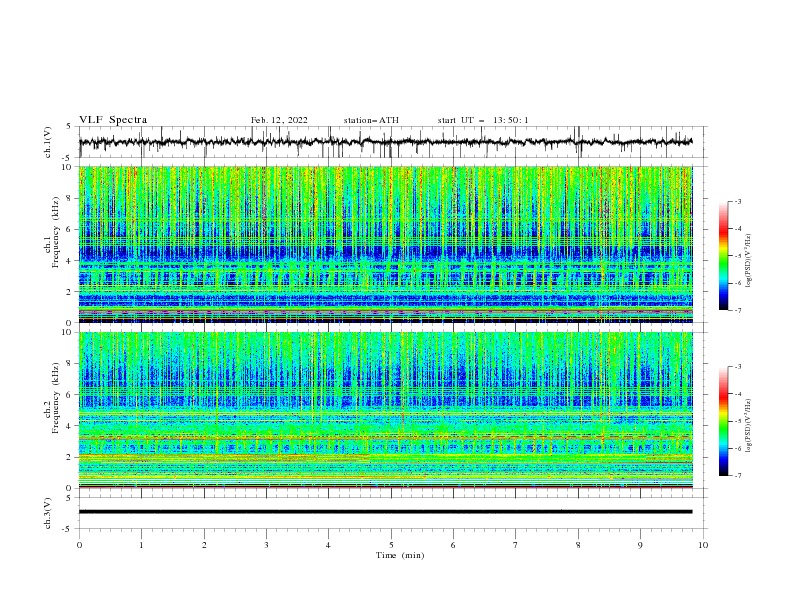Click the ch.2 spectrogram colorbar

click(724, 421)
